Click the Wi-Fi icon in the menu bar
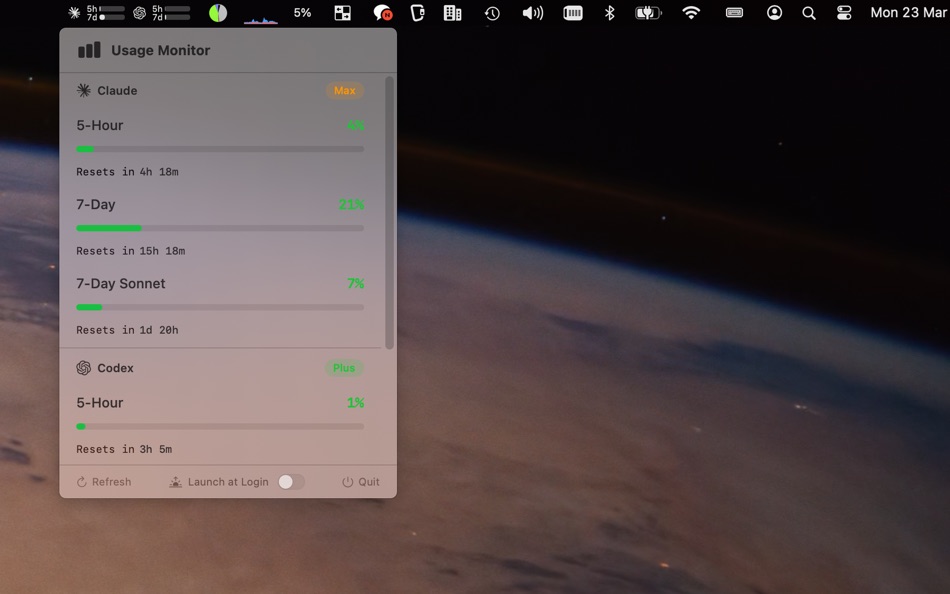The width and height of the screenshot is (950, 594). [691, 13]
